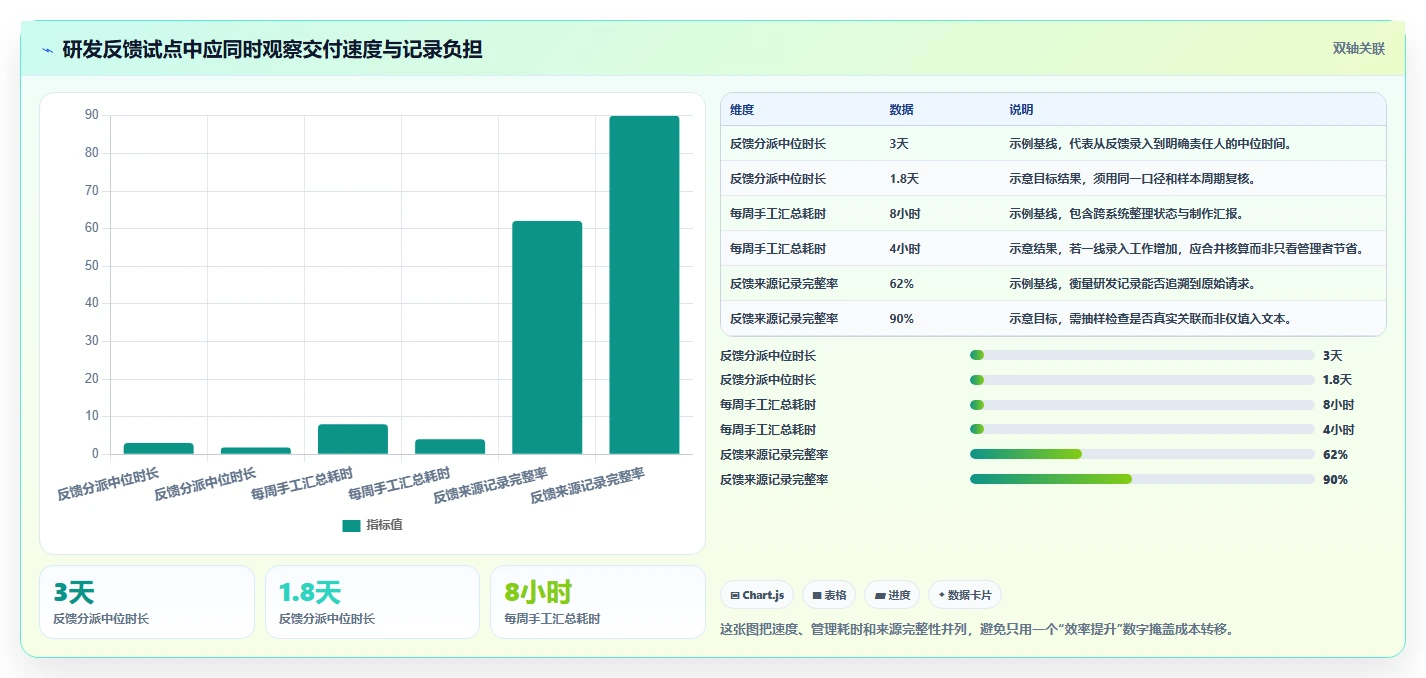The width and height of the screenshot is (1426, 678).
Task: Click the chart bar with value 4
Action: point(450,446)
